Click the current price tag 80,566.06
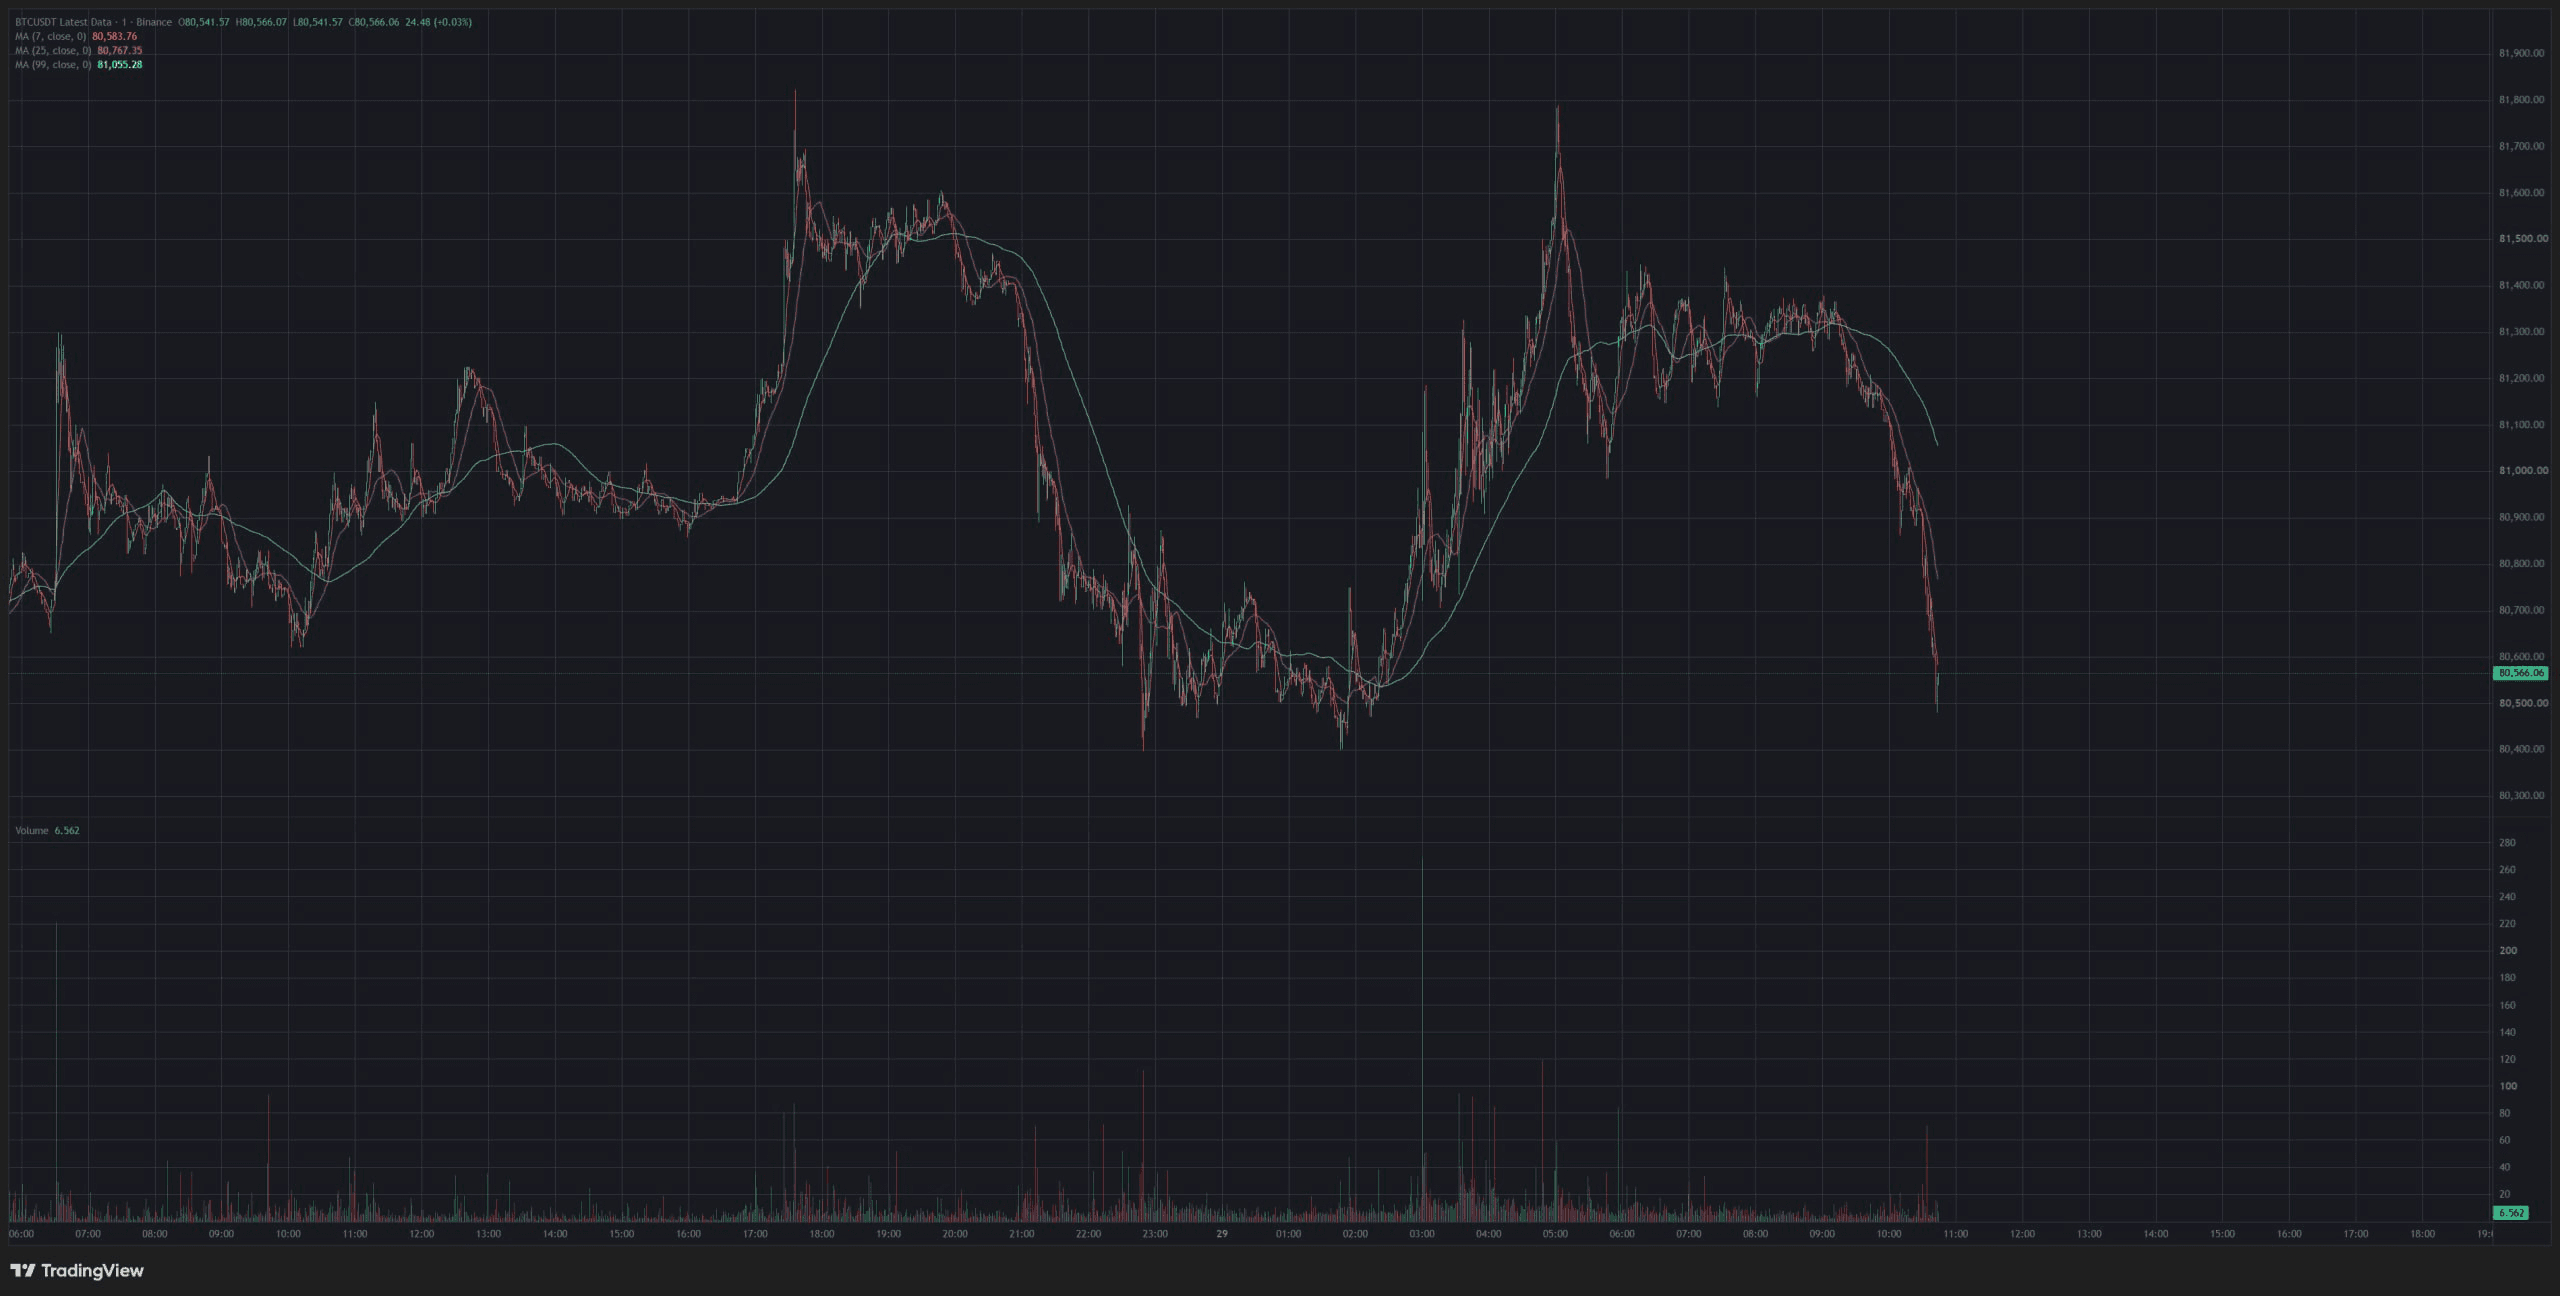The image size is (2560, 1296). coord(2520,673)
